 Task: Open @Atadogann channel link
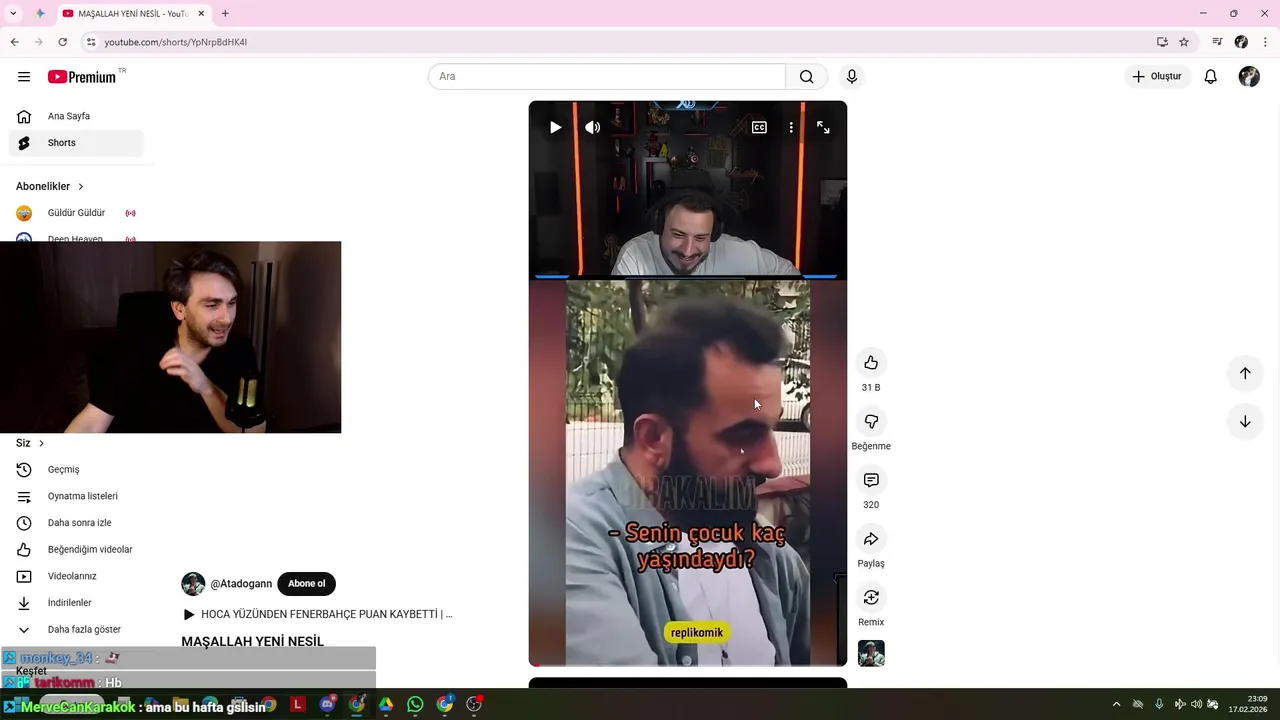pos(241,584)
